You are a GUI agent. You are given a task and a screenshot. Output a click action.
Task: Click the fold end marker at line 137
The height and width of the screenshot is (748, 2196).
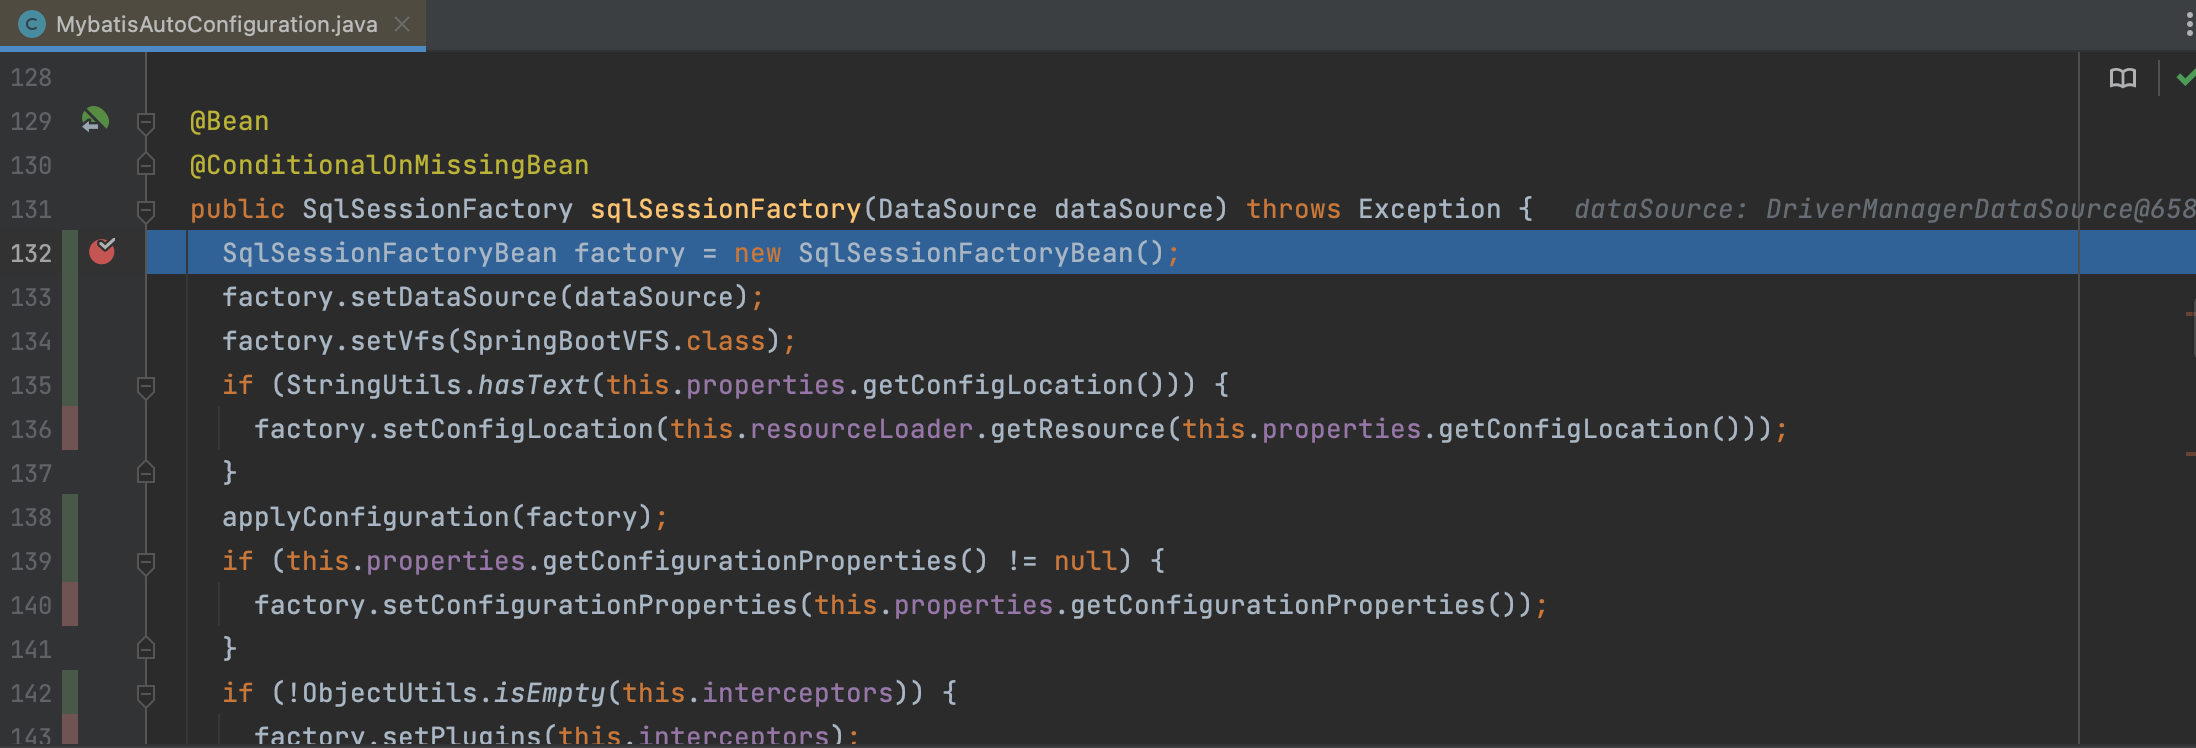146,472
